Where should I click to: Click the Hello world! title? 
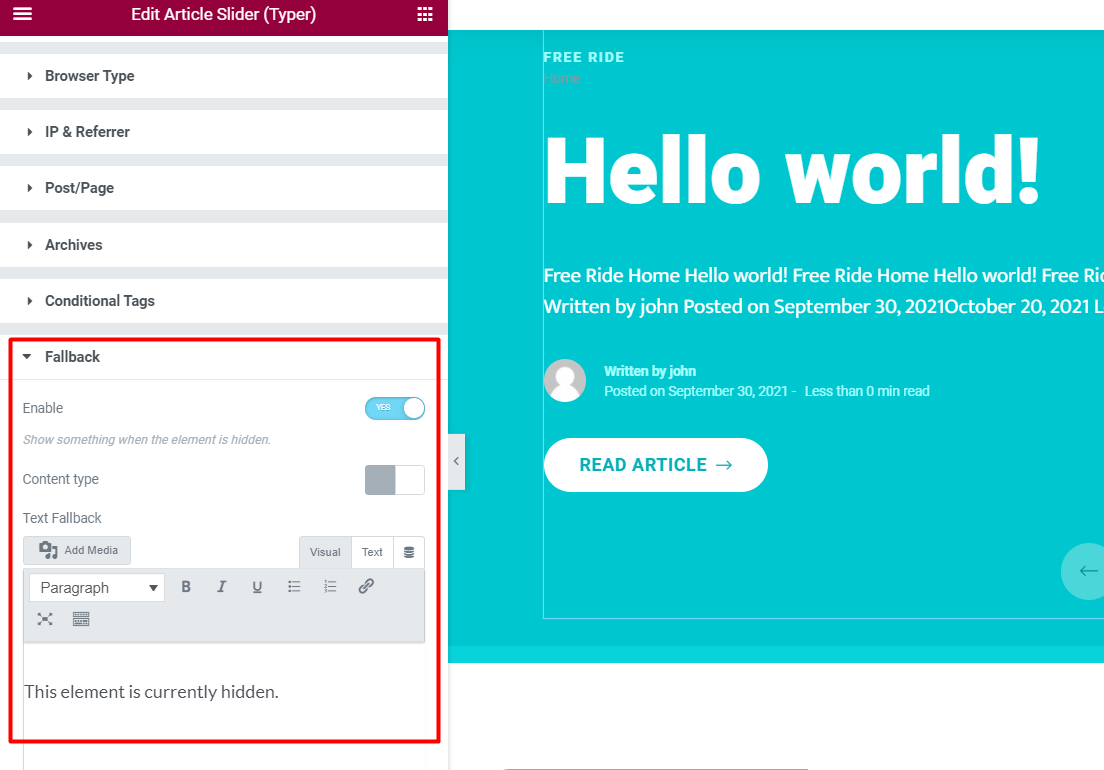tap(793, 171)
